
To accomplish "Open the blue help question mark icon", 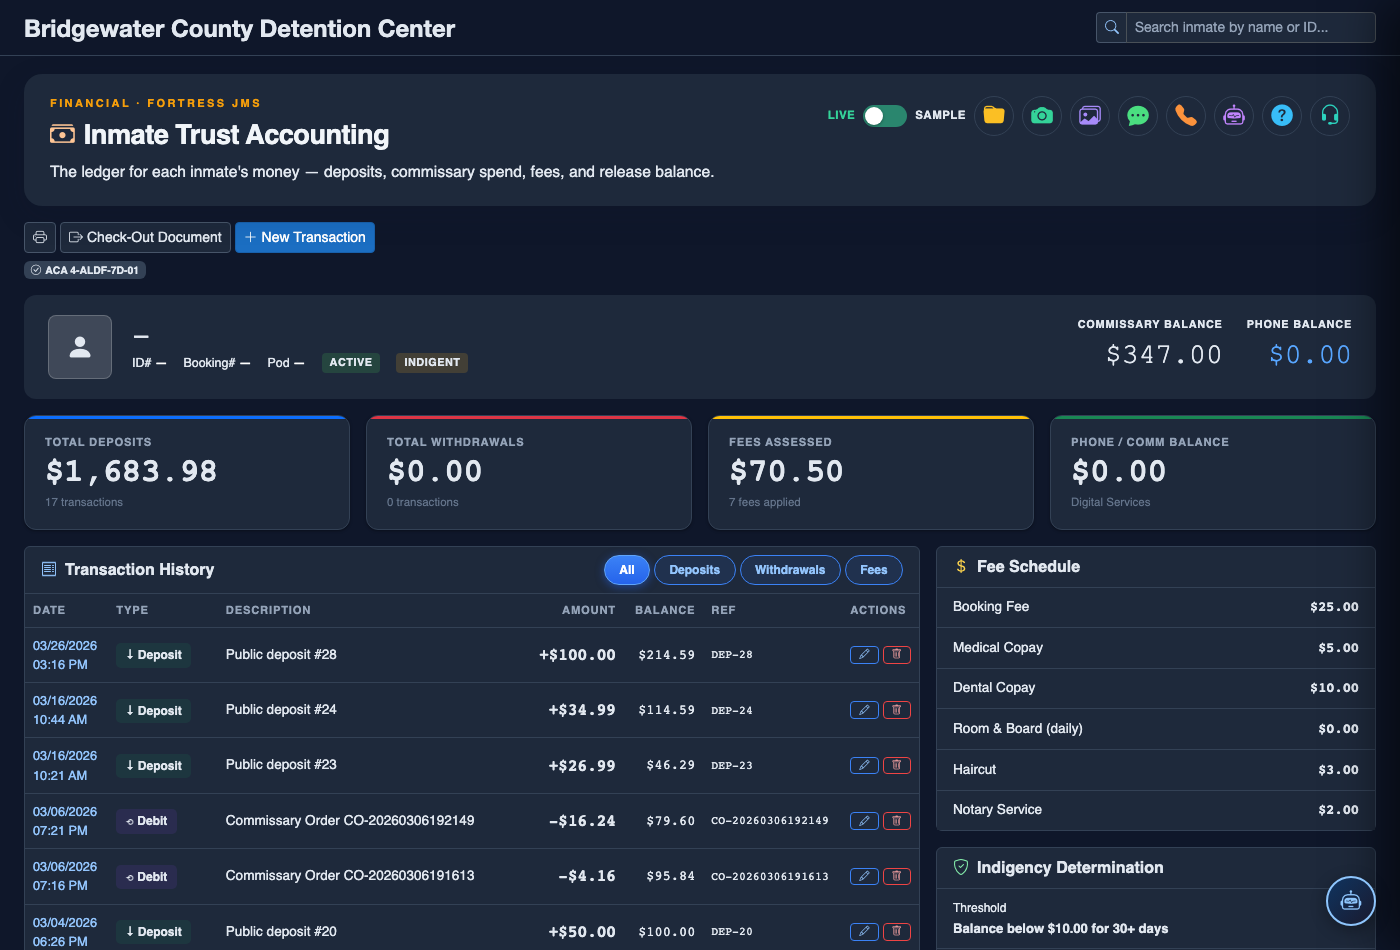I will pos(1282,116).
